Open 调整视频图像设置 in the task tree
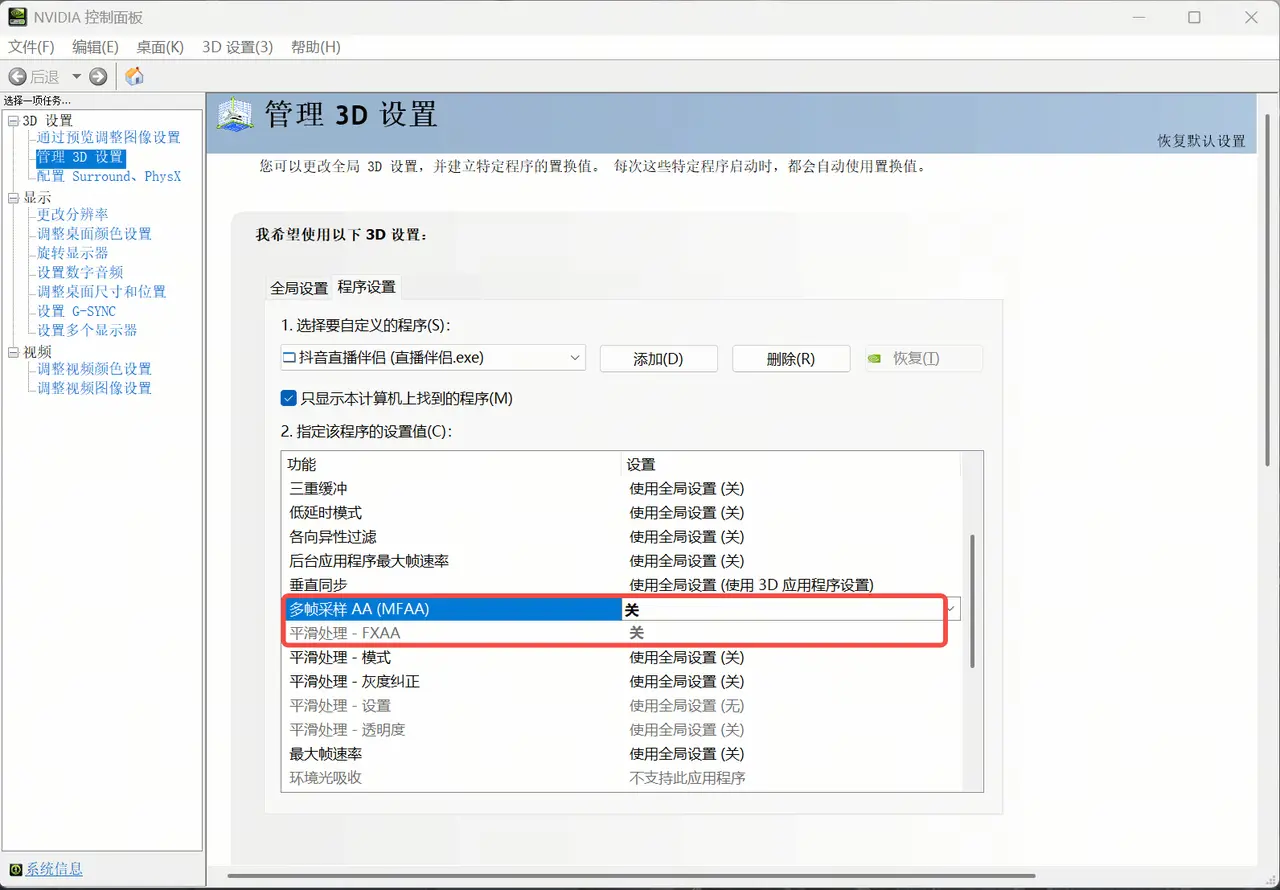 [x=94, y=388]
